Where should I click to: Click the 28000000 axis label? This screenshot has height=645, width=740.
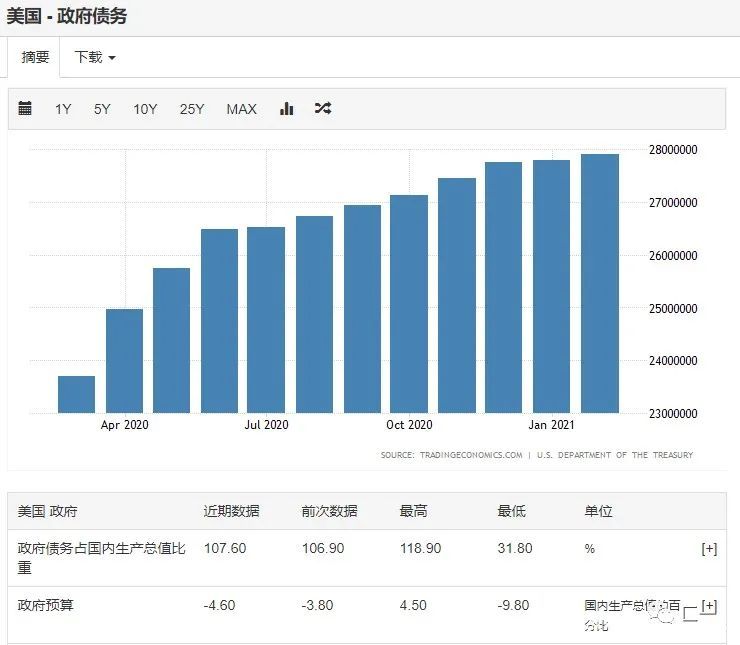tap(673, 150)
